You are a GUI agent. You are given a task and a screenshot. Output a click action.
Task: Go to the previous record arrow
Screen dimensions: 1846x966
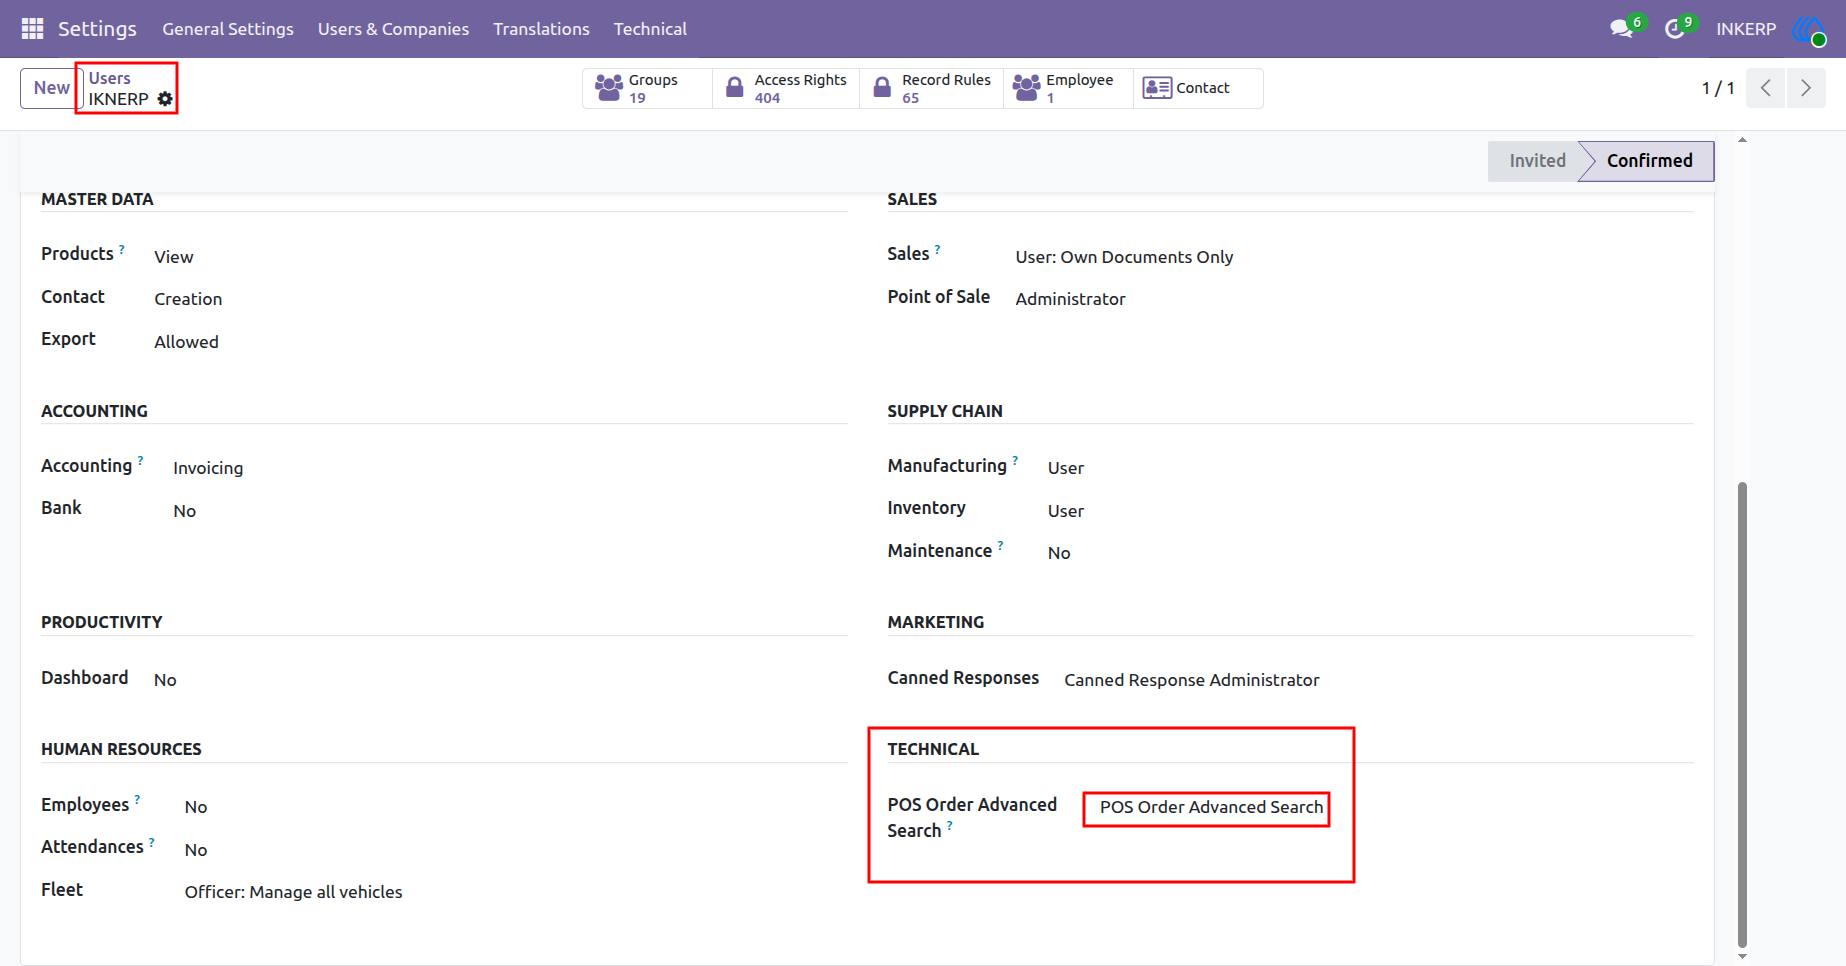pos(1766,88)
